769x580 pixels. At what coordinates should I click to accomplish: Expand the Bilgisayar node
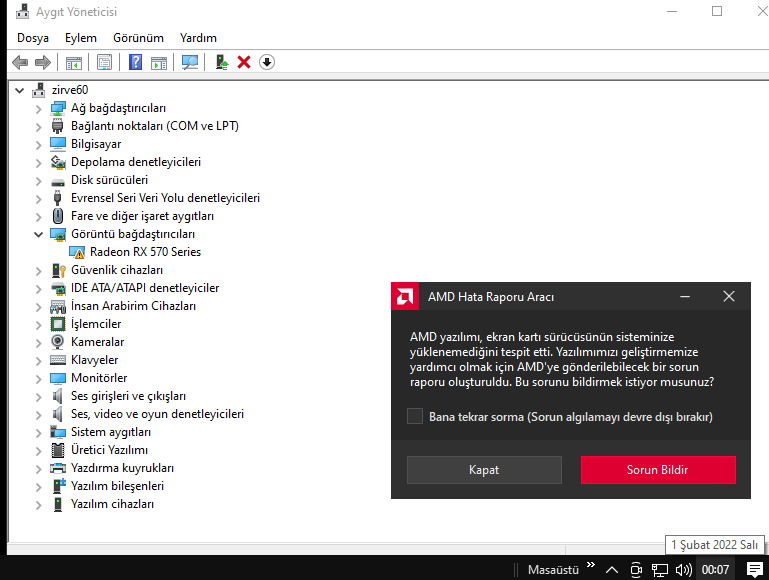[x=38, y=145]
